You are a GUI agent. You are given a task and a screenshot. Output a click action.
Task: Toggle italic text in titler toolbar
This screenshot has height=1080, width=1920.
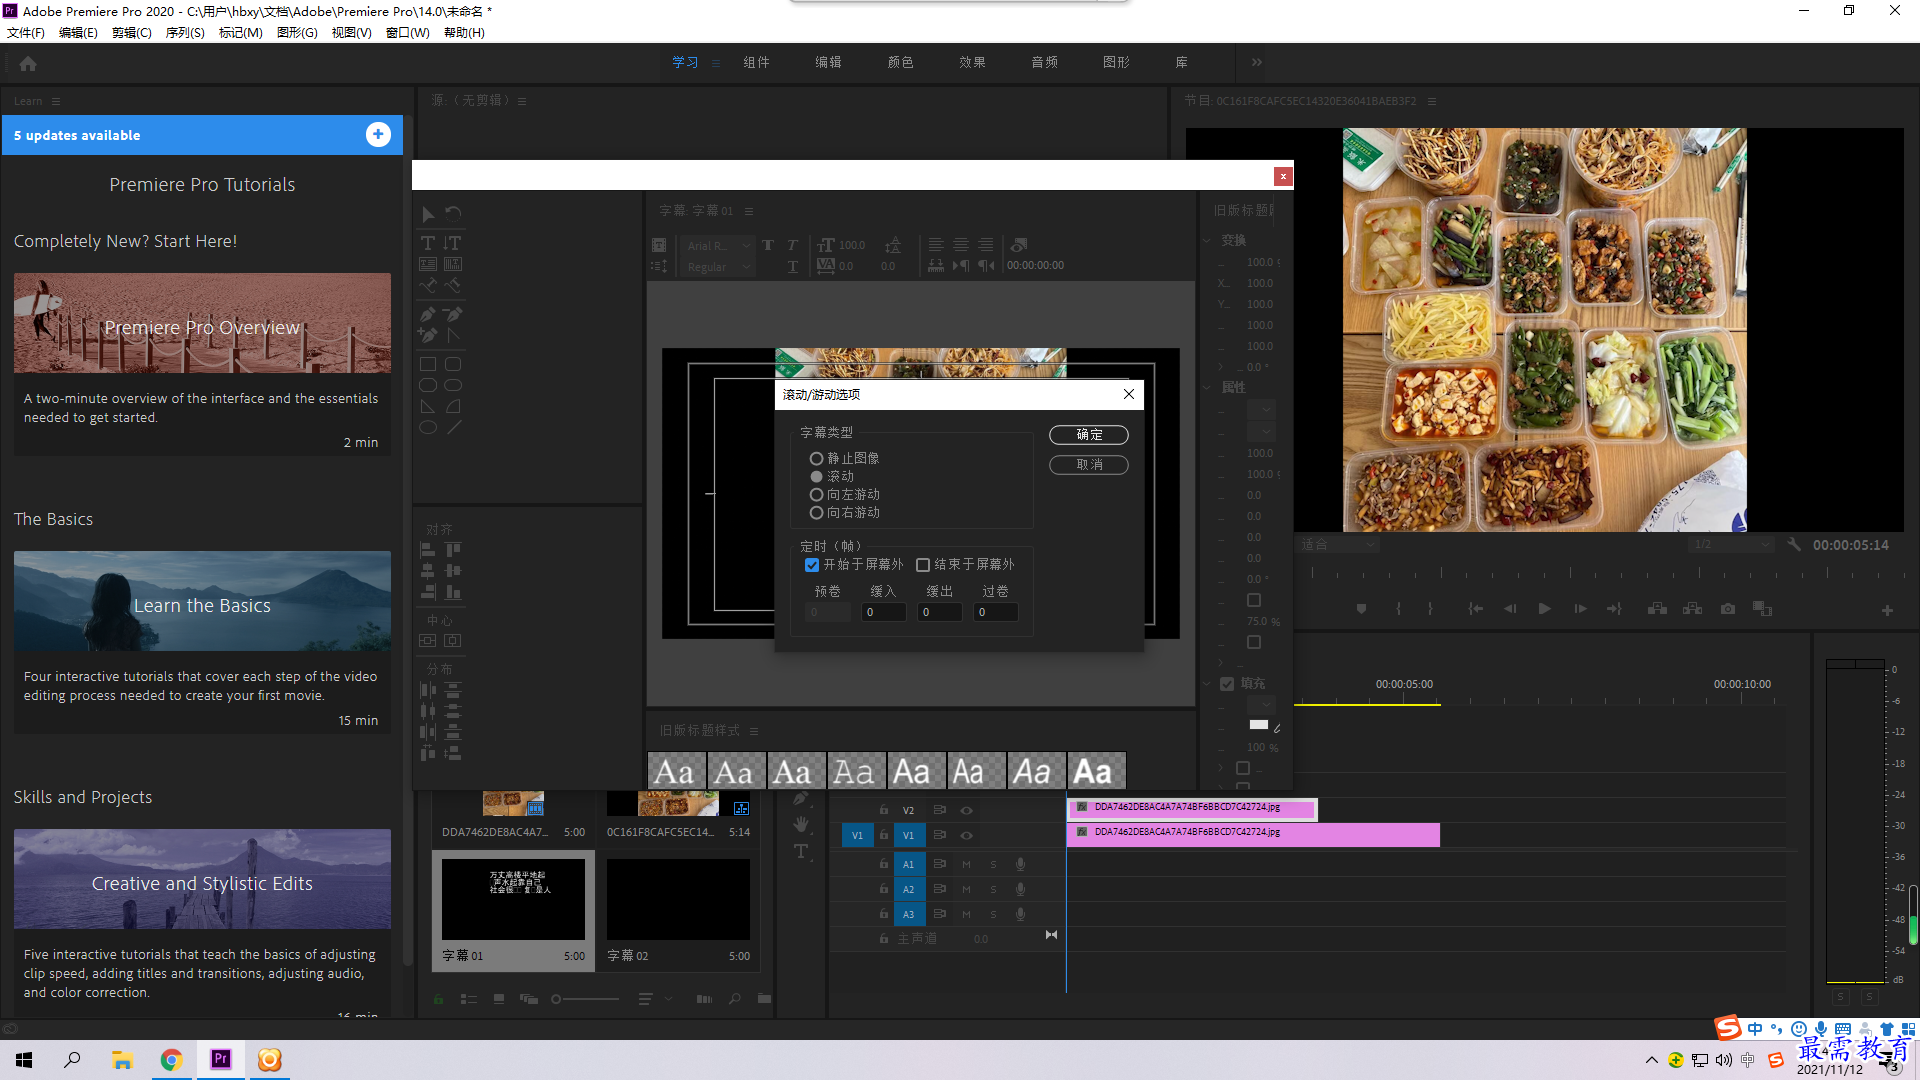tap(792, 245)
